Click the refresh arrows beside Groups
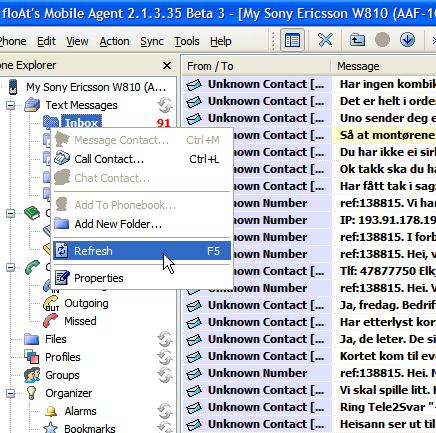This screenshot has width=436, height=433. (x=165, y=375)
